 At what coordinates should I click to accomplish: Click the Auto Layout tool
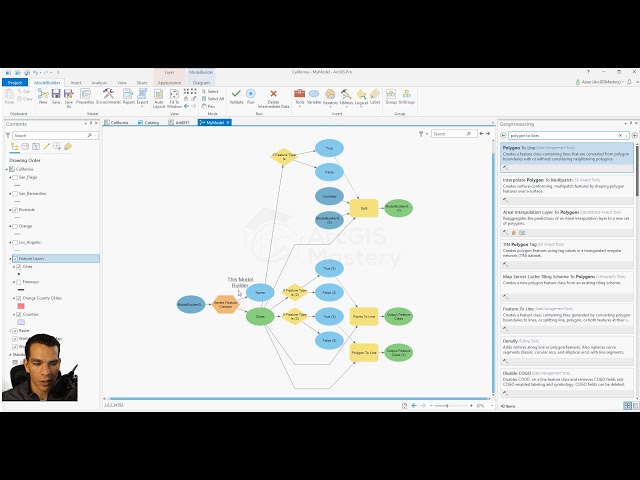coord(159,99)
